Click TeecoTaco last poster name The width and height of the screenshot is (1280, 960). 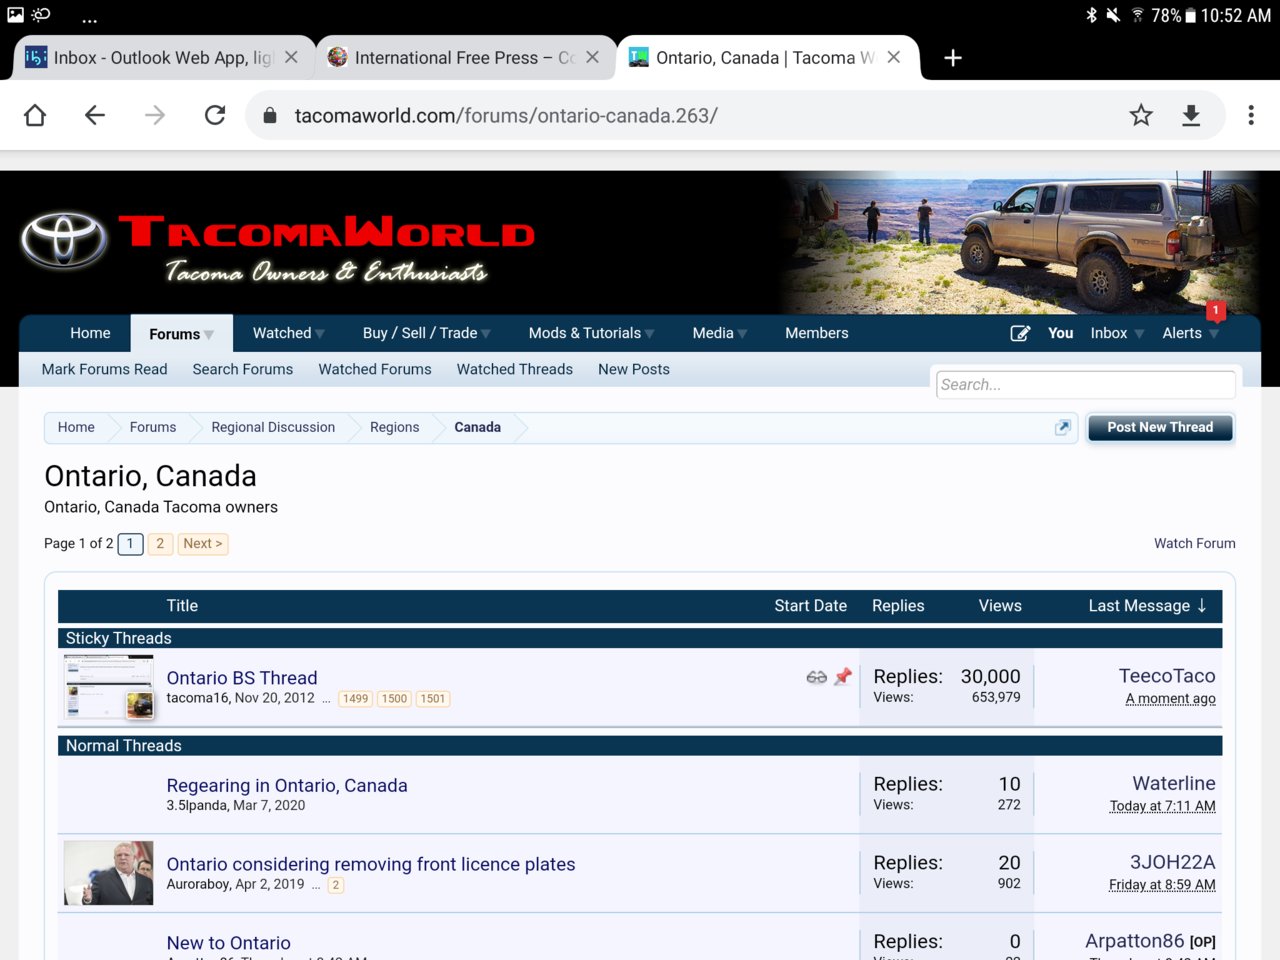(1167, 676)
